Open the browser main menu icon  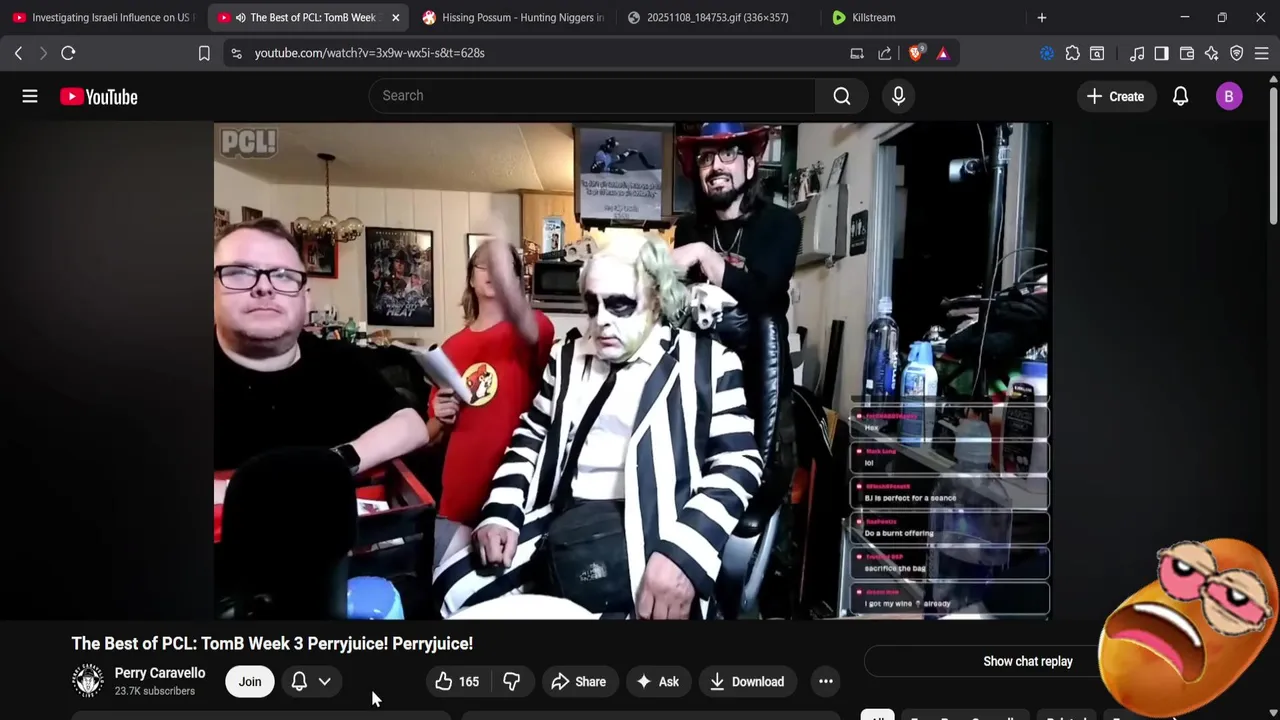click(1261, 53)
